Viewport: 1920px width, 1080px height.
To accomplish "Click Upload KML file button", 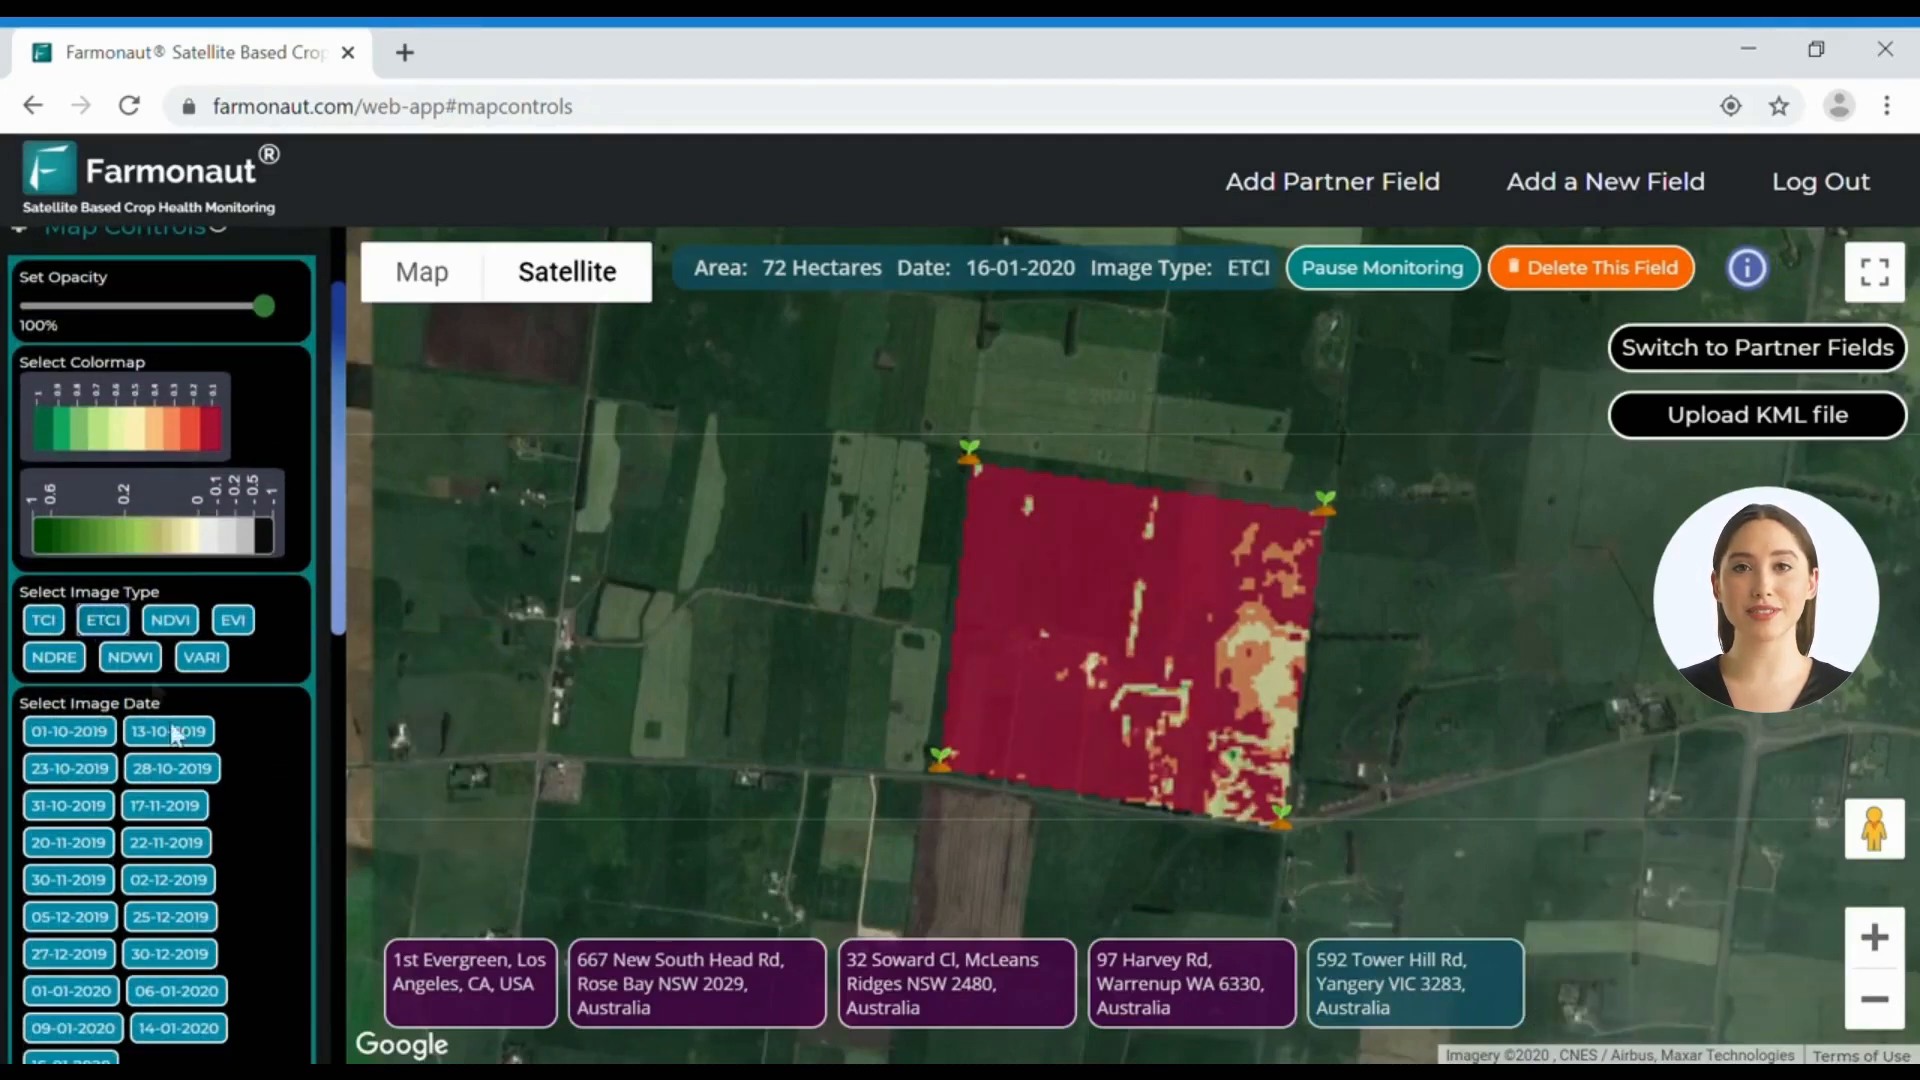I will coord(1757,415).
